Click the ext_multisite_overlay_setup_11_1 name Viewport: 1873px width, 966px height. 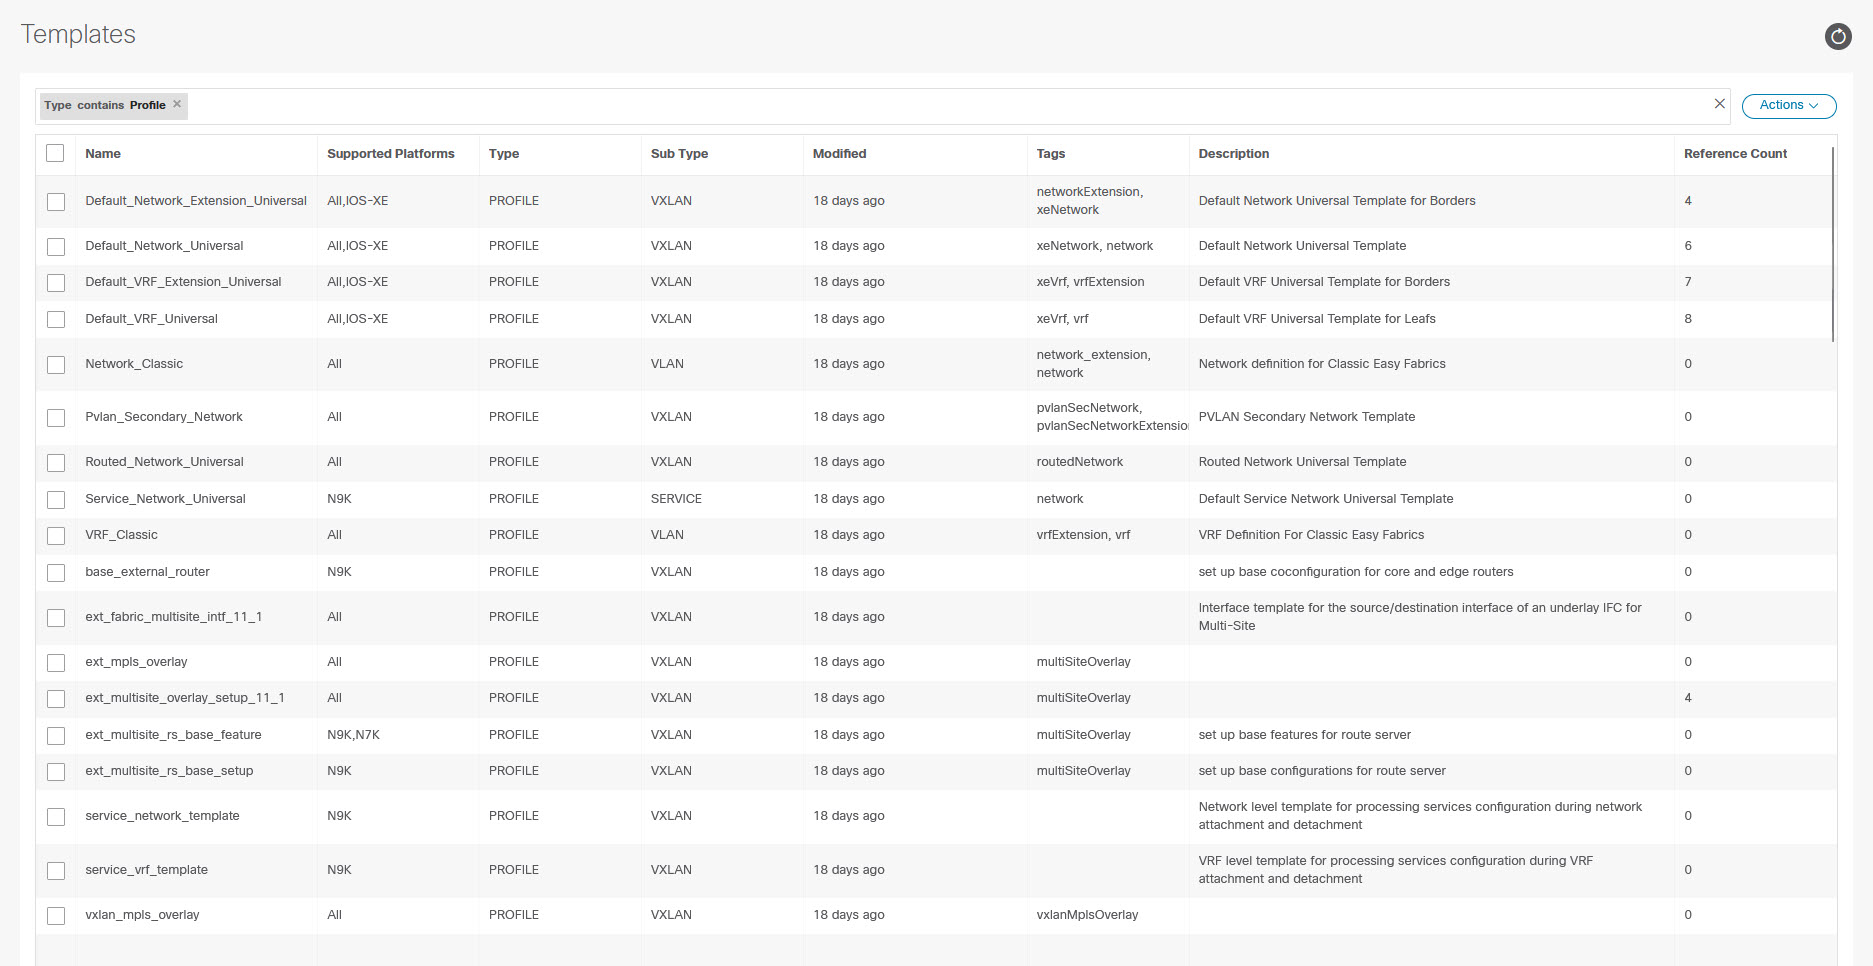coord(185,698)
